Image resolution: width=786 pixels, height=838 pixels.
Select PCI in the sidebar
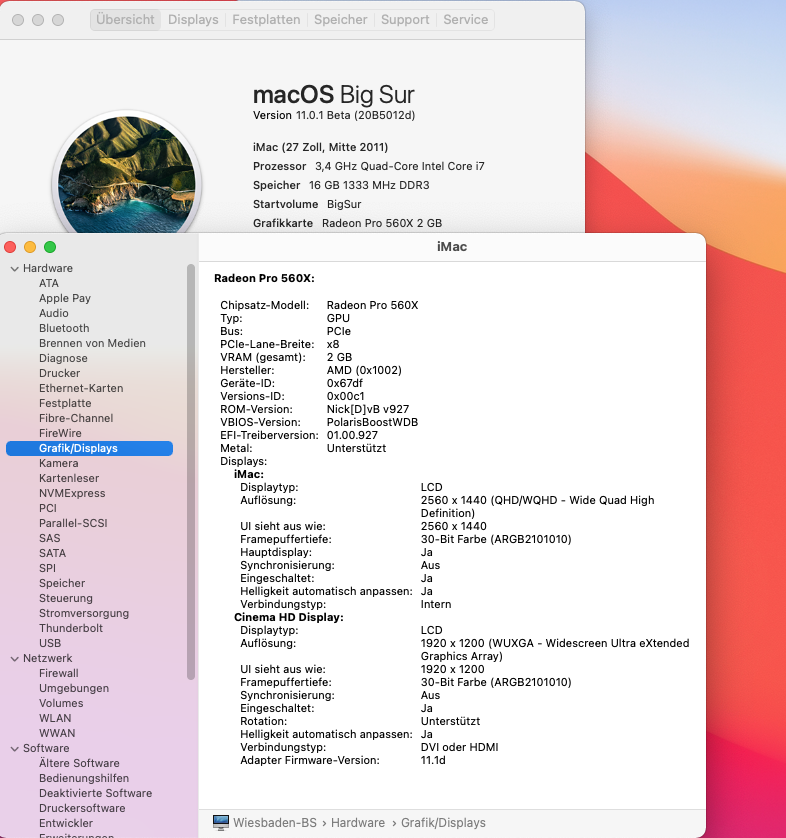click(x=48, y=508)
